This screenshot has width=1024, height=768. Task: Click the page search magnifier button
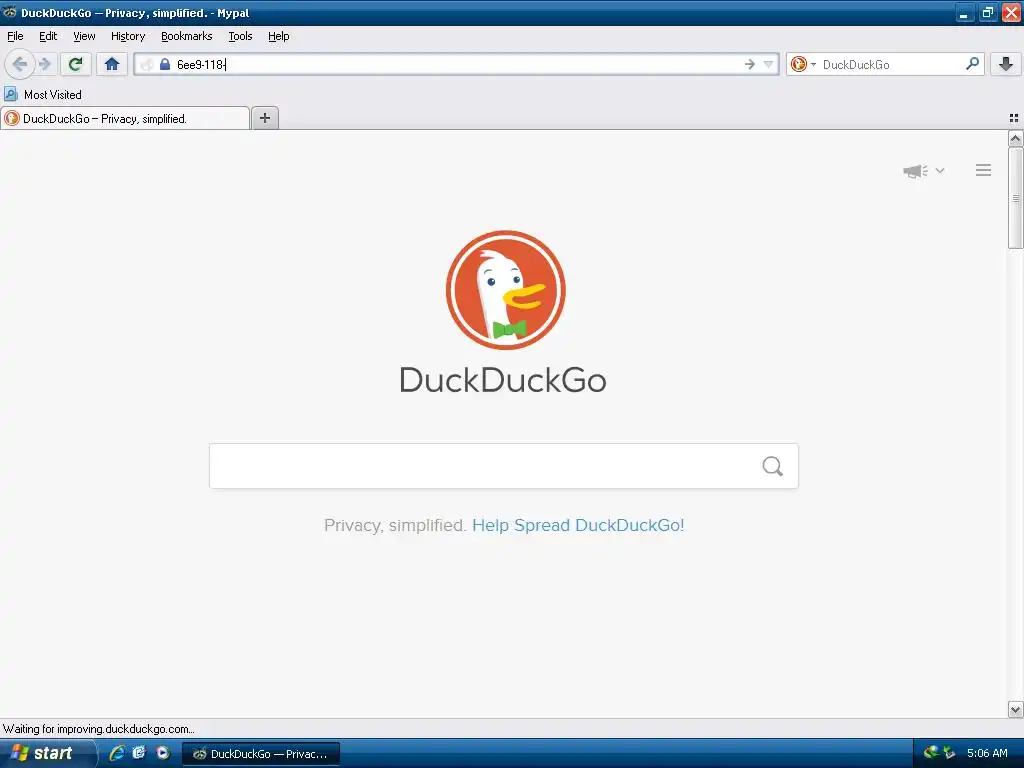click(x=773, y=466)
